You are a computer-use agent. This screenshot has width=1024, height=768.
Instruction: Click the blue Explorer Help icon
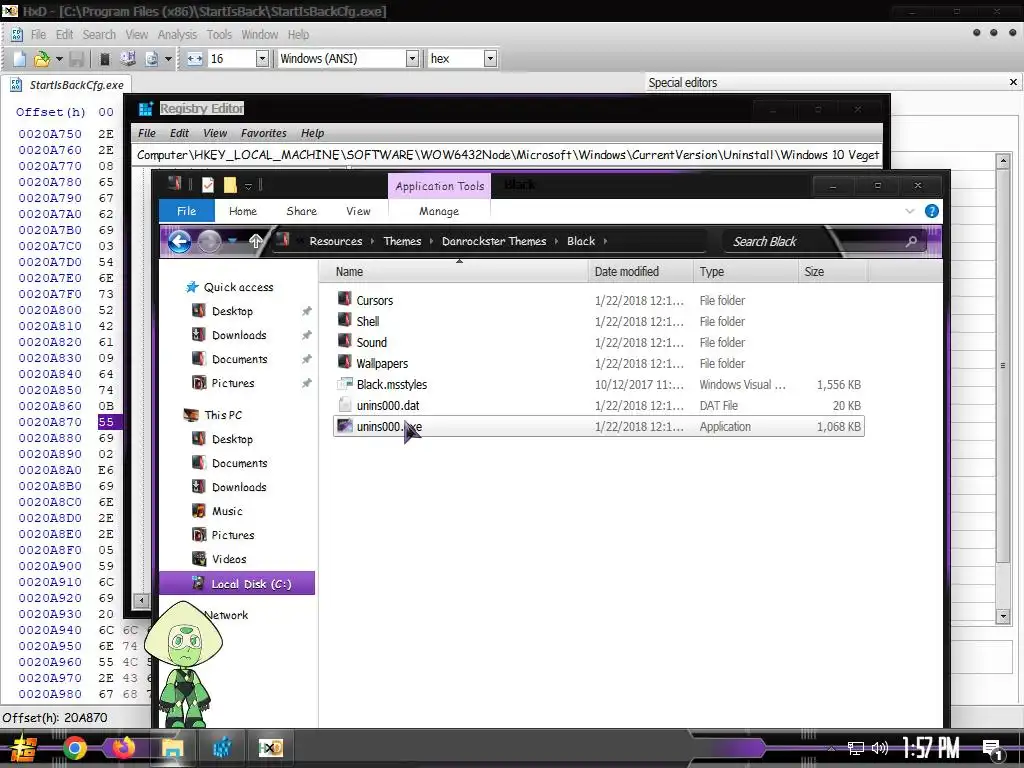[932, 211]
